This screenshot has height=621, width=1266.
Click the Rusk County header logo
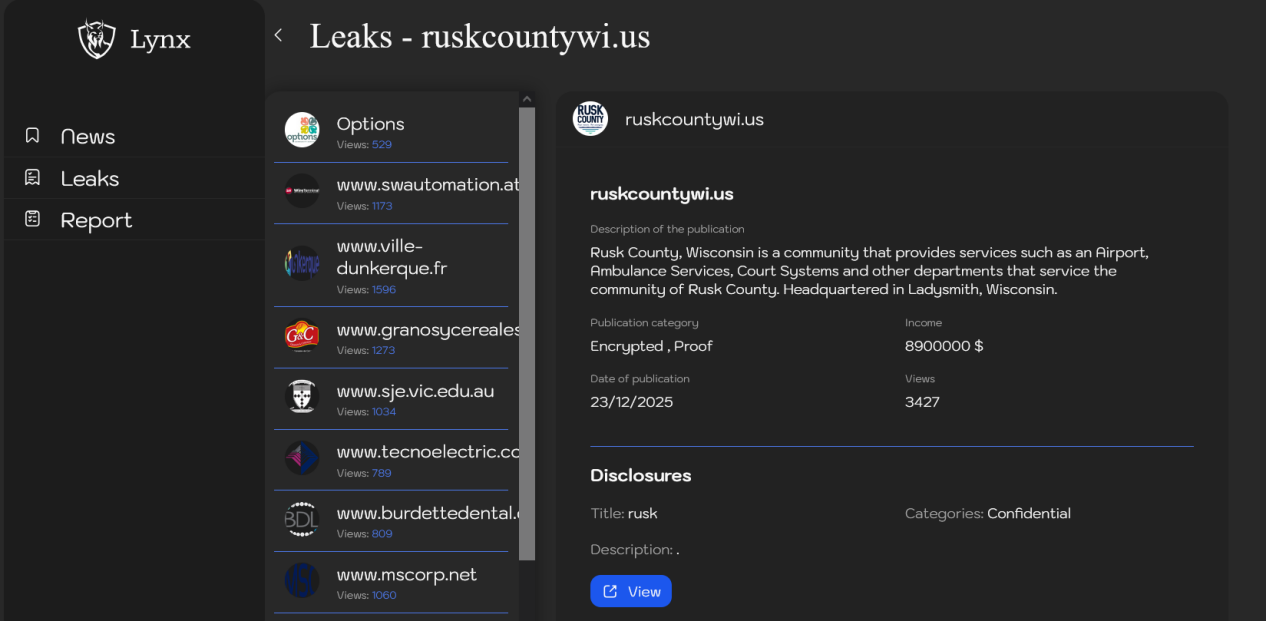590,119
